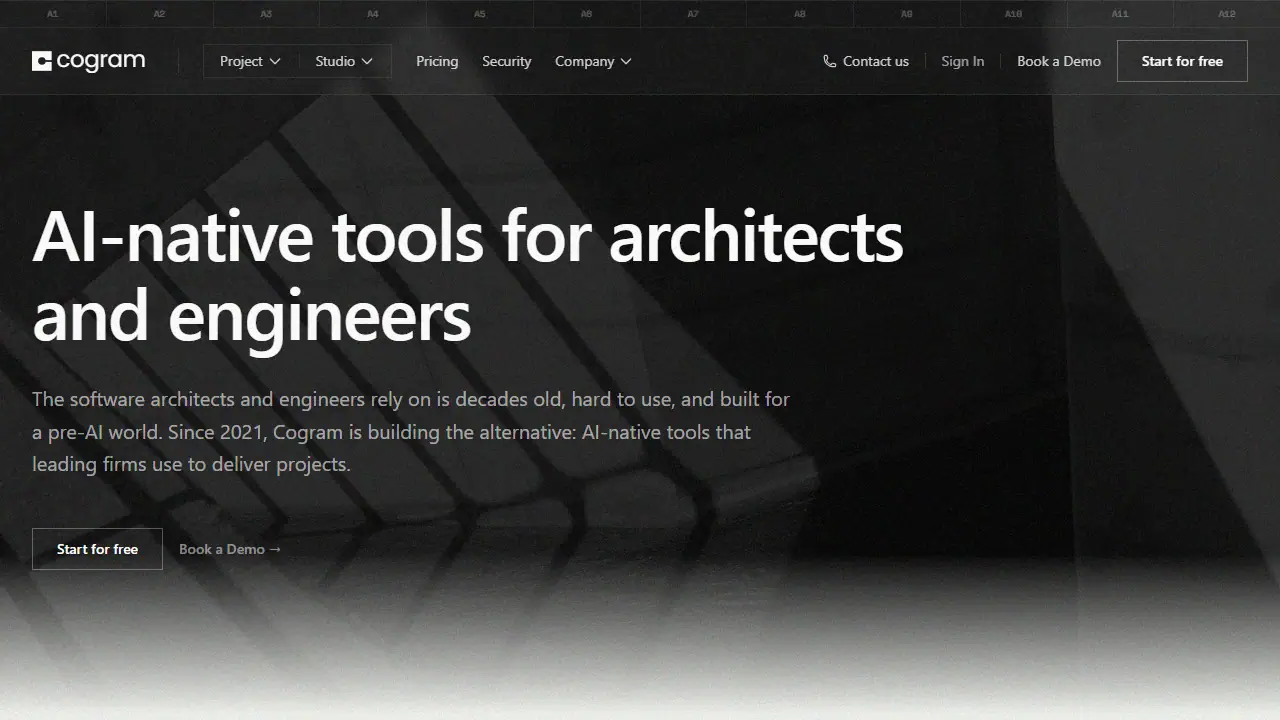Click Start for free below the hero text
The height and width of the screenshot is (720, 1280).
point(97,549)
